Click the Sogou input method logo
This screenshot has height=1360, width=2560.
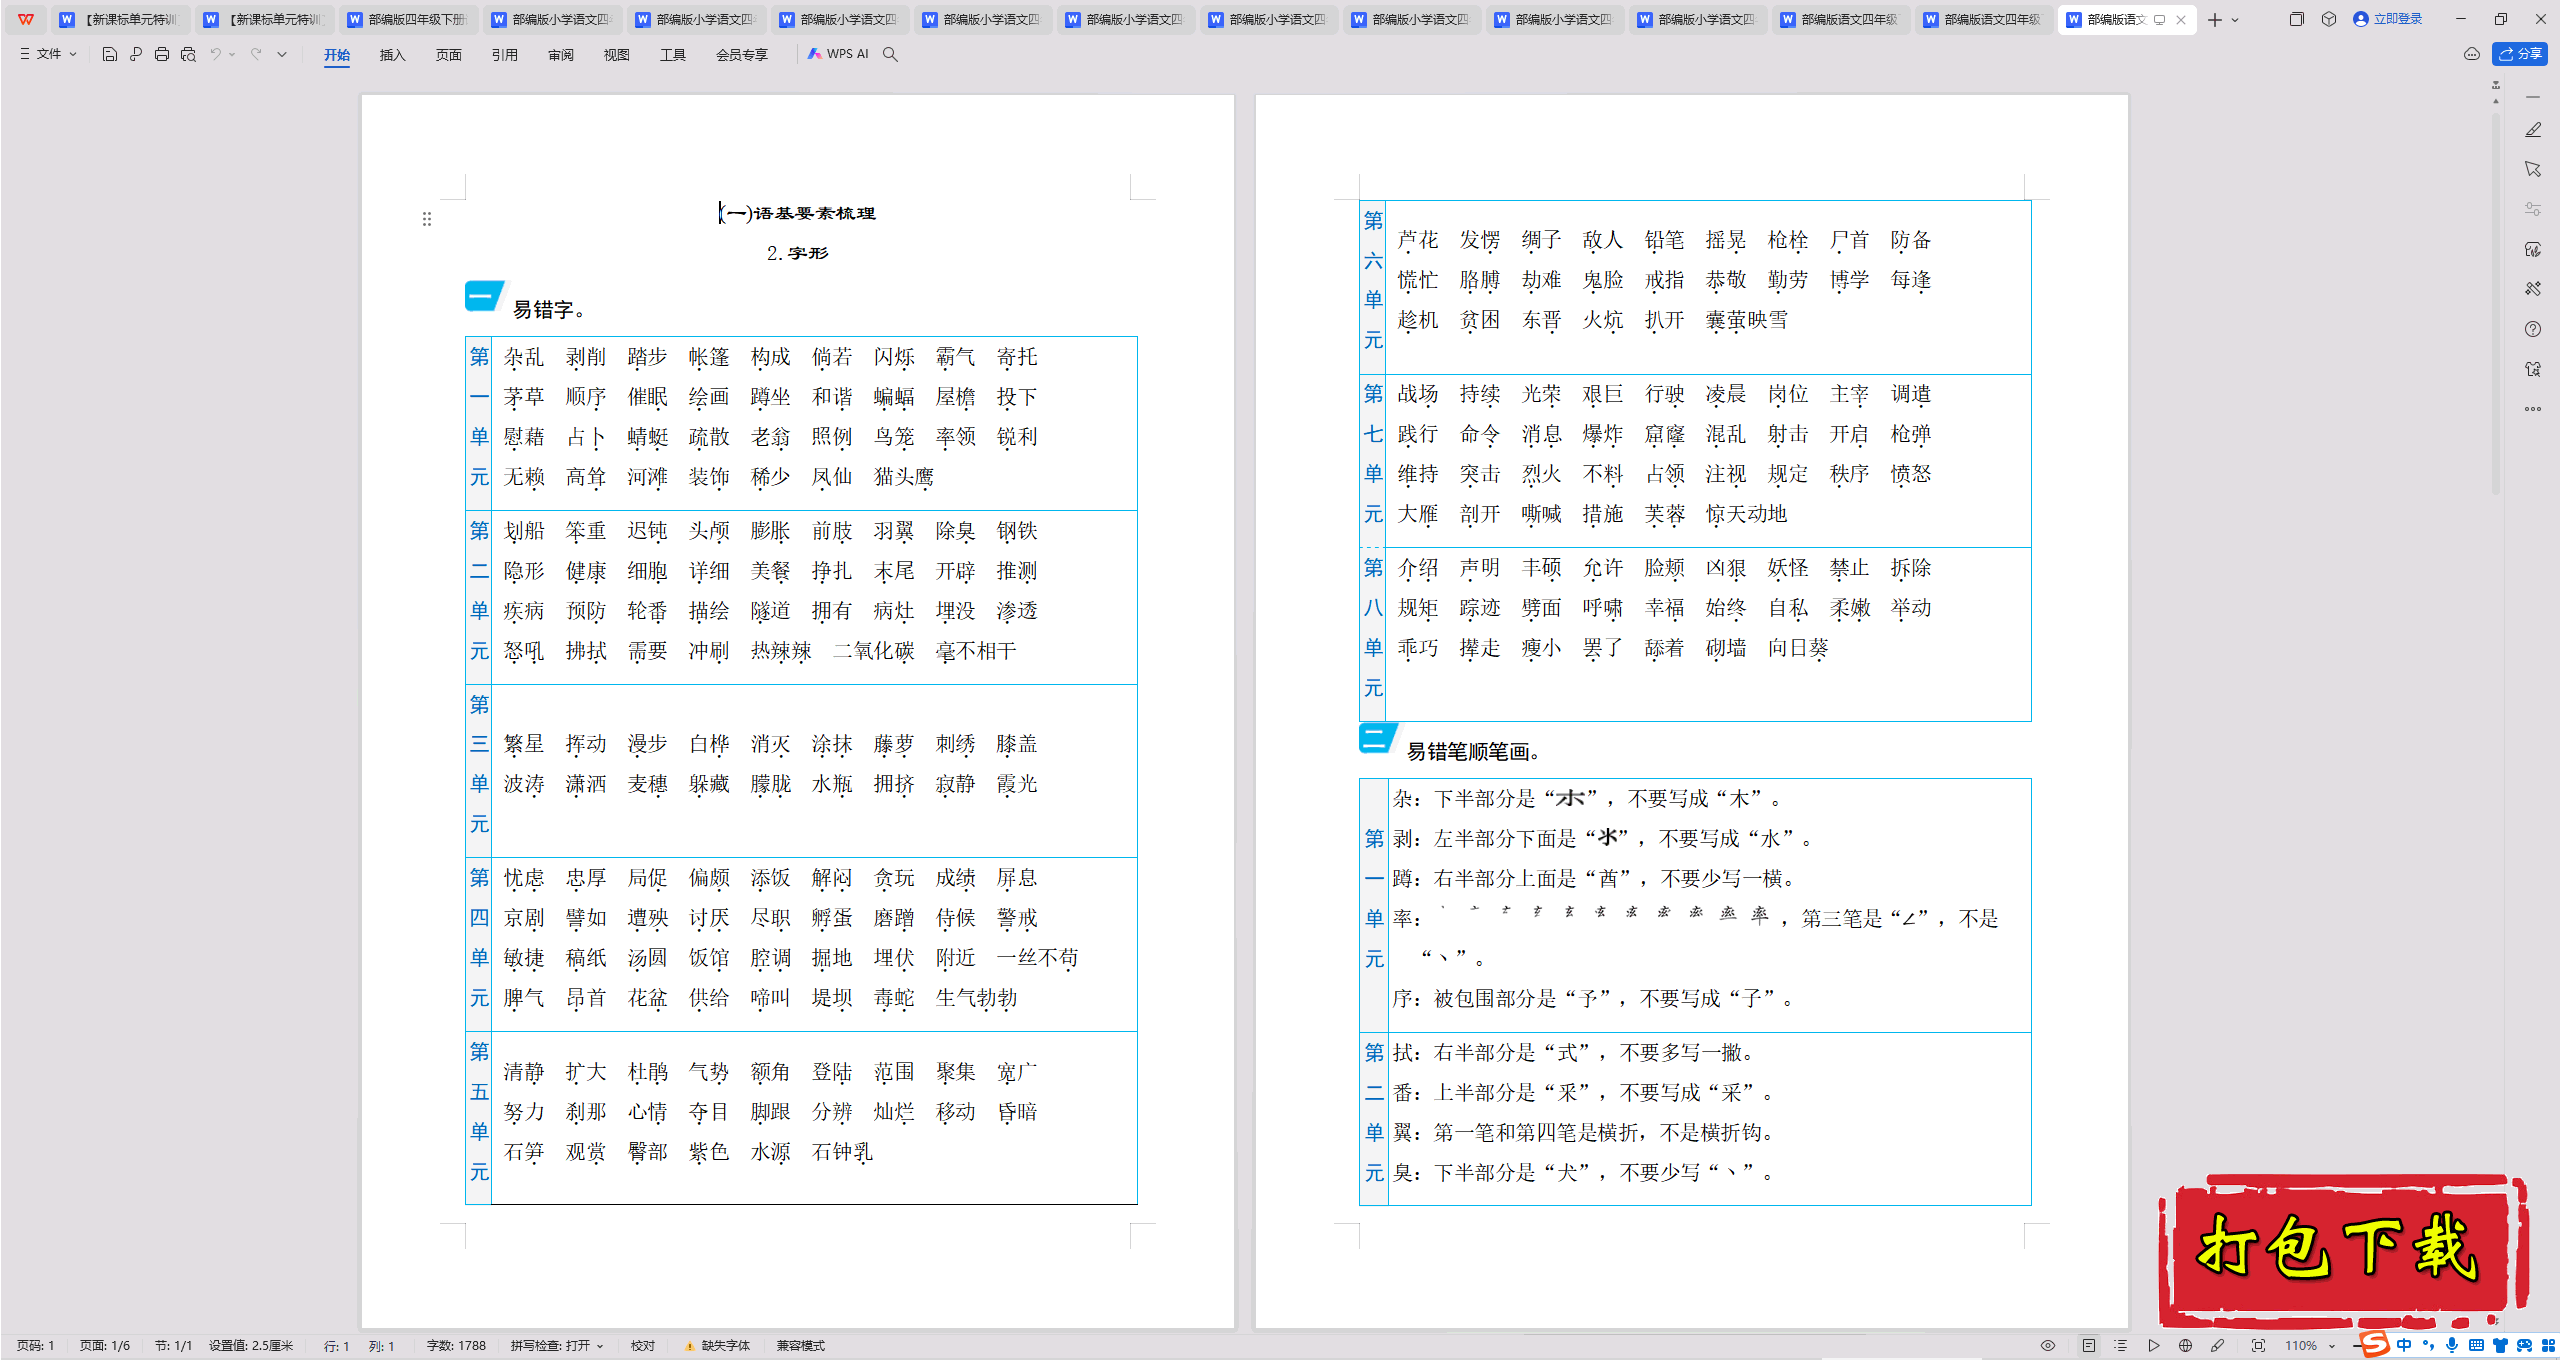tap(2375, 1344)
